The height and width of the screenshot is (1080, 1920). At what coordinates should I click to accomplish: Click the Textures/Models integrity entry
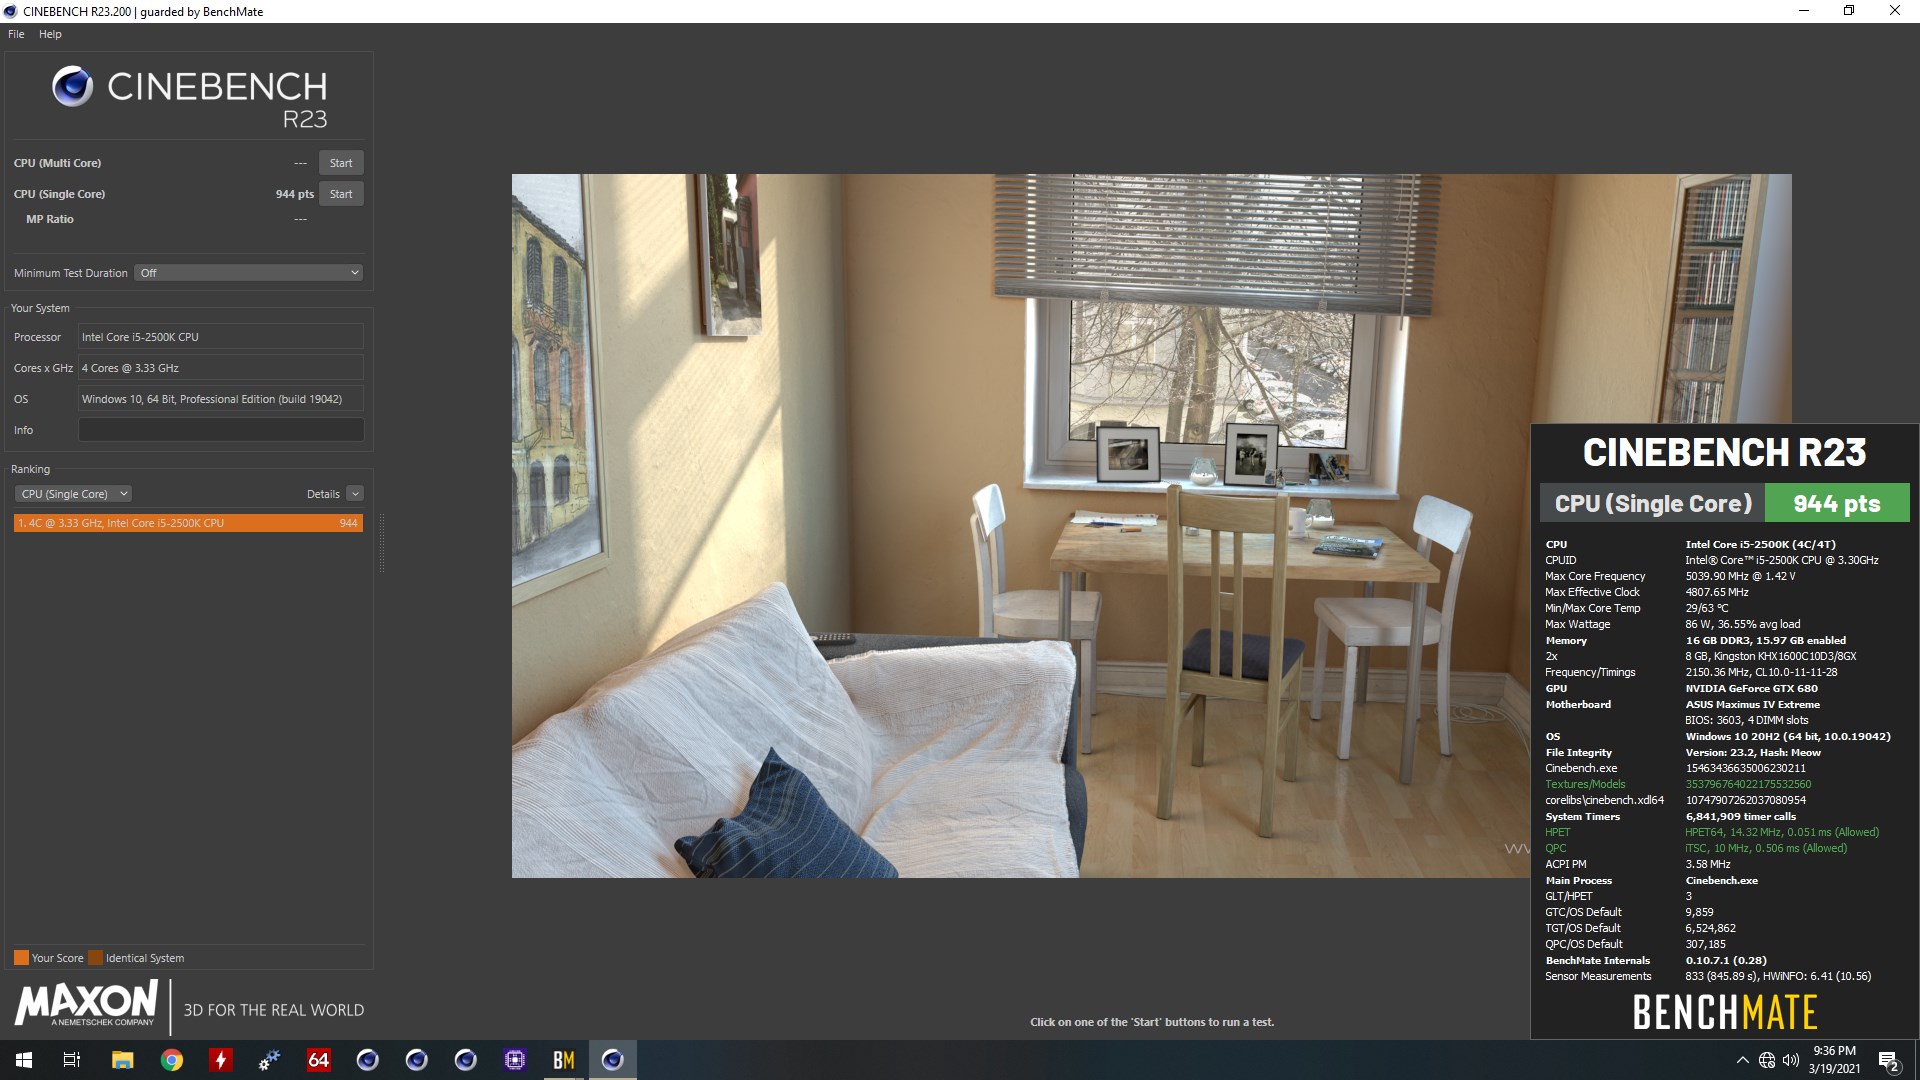[x=1585, y=784]
